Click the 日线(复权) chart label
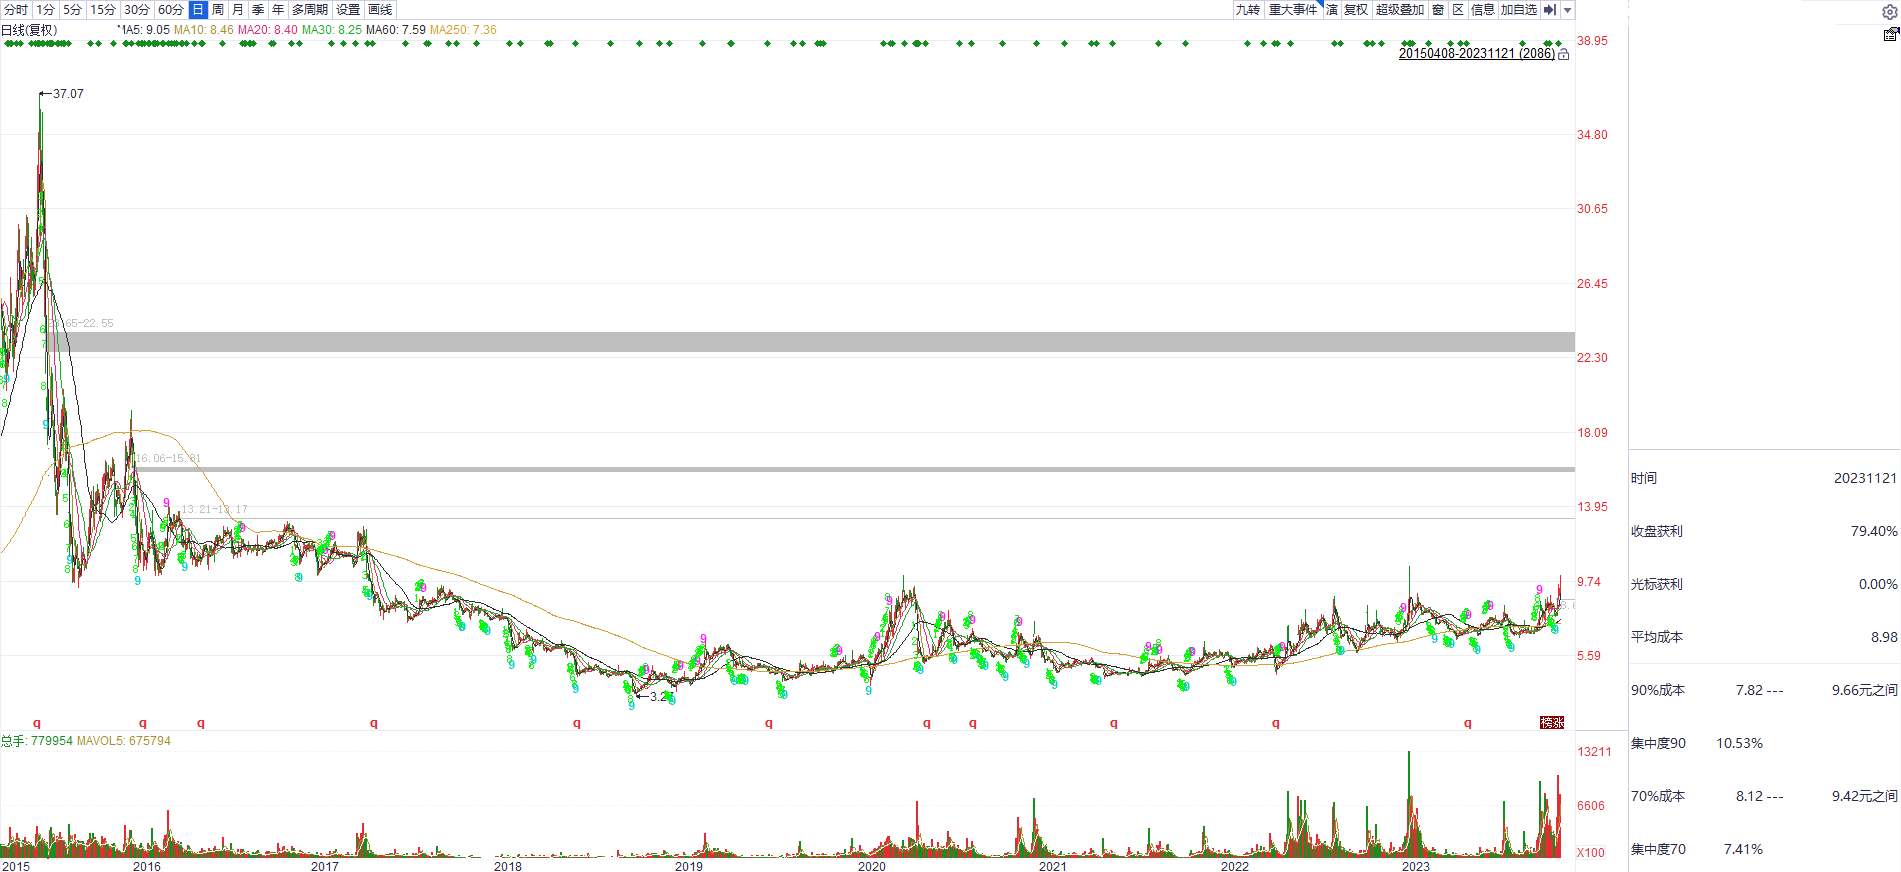1901x872 pixels. pos(29,30)
